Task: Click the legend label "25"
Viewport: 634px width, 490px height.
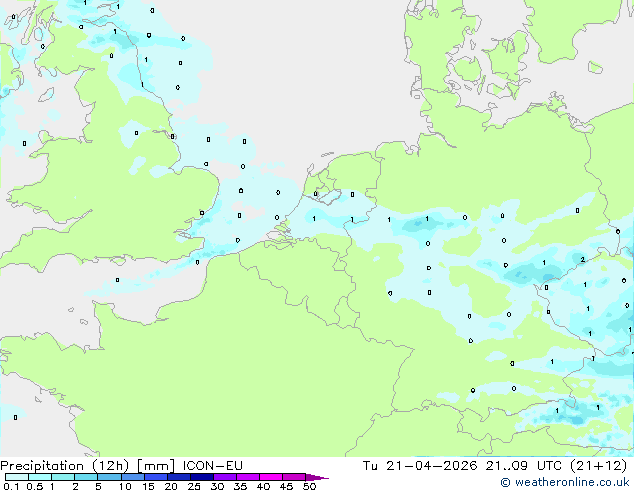Action: click(x=194, y=486)
